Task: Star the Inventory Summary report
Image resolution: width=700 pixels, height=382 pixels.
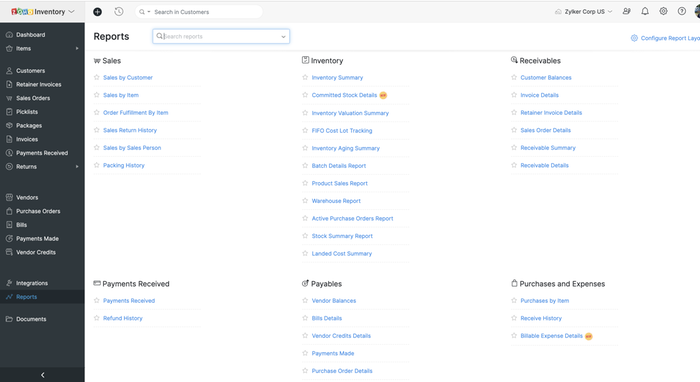Action: pos(305,77)
